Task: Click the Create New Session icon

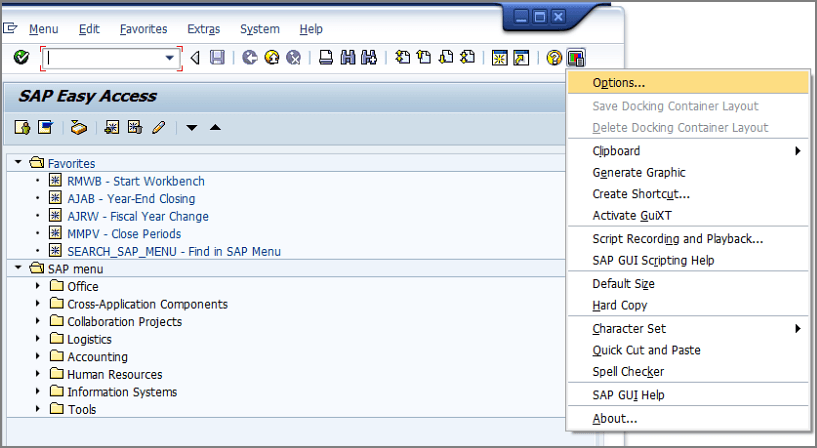Action: point(500,57)
